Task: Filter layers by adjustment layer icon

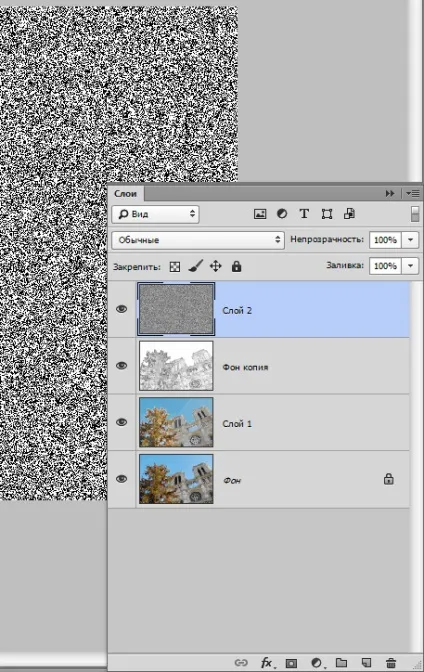Action: tap(282, 213)
